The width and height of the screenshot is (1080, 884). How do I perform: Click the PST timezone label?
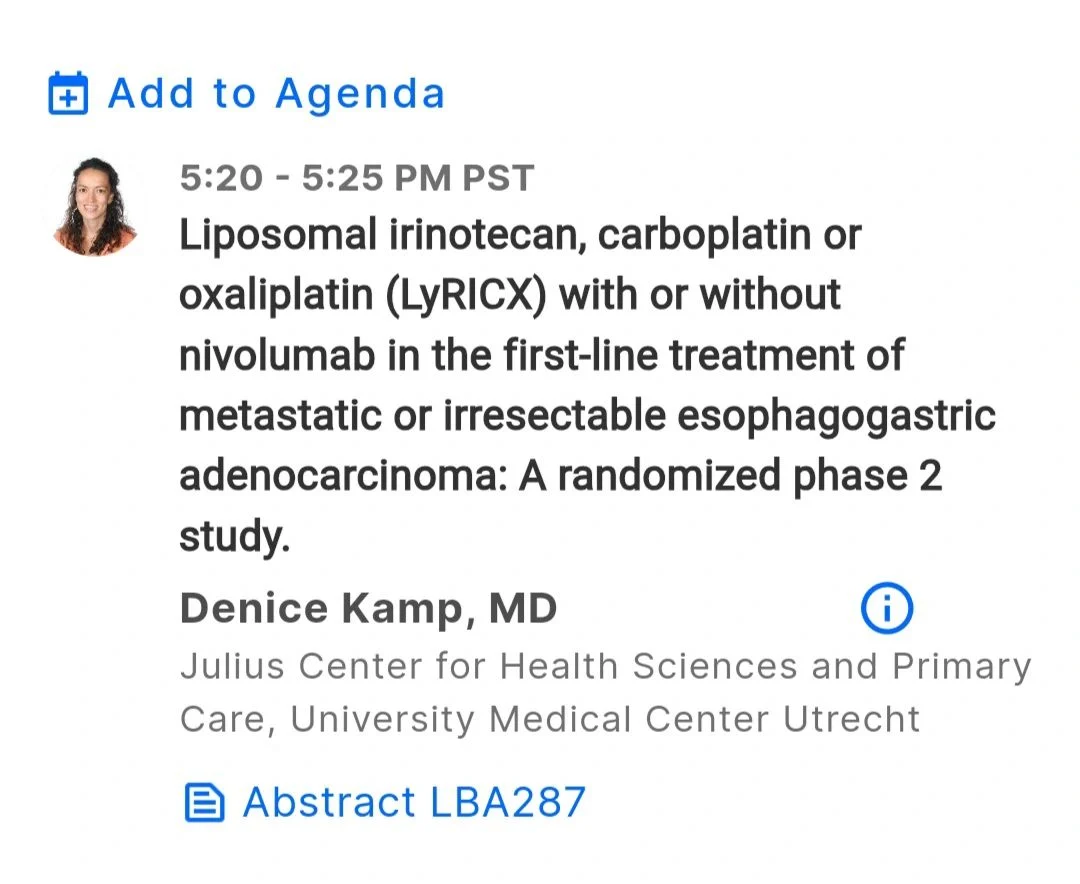click(x=497, y=178)
